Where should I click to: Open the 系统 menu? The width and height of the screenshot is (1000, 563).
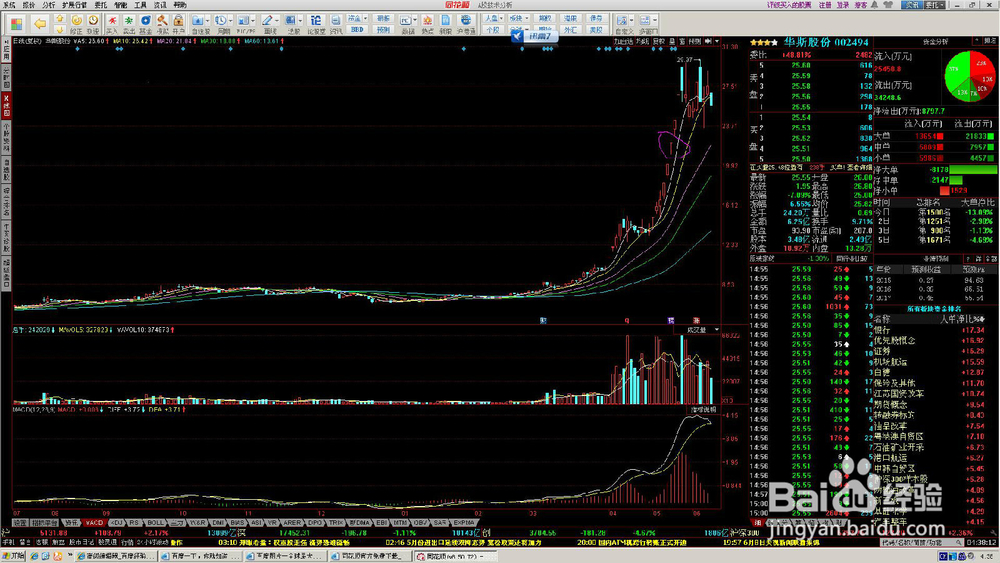(9, 5)
